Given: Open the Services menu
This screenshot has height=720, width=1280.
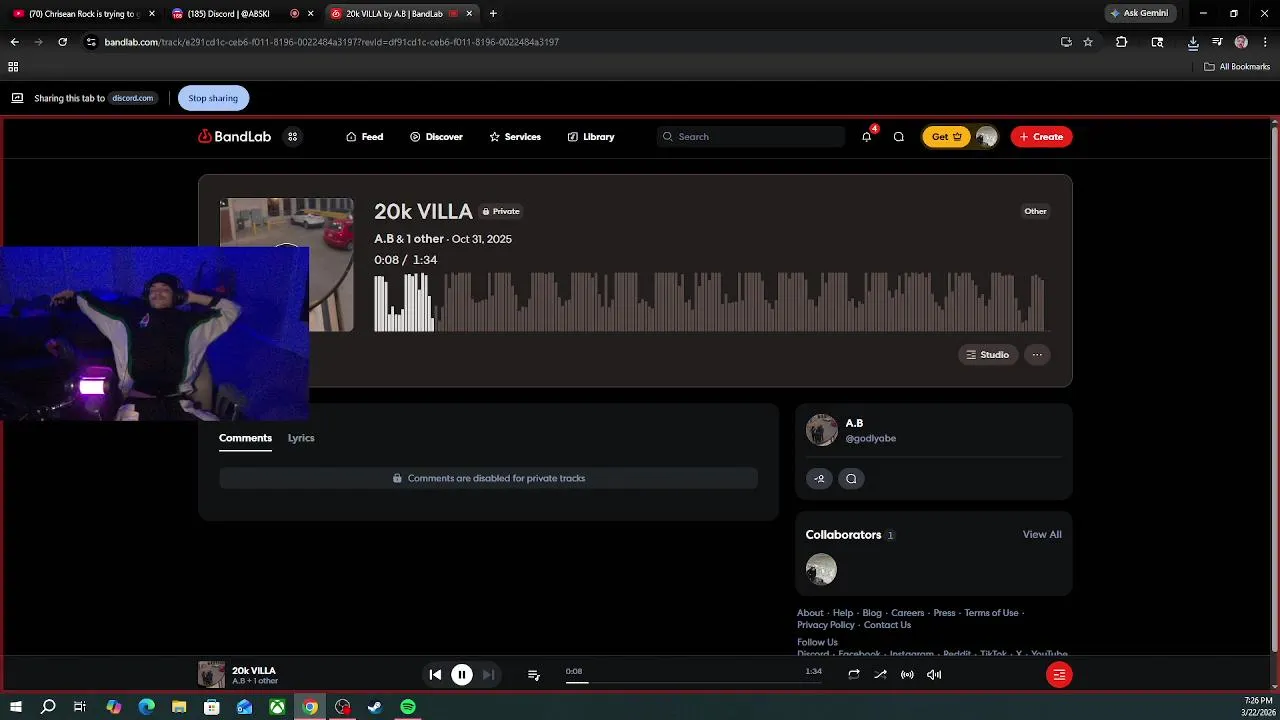Looking at the screenshot, I should click(x=515, y=137).
